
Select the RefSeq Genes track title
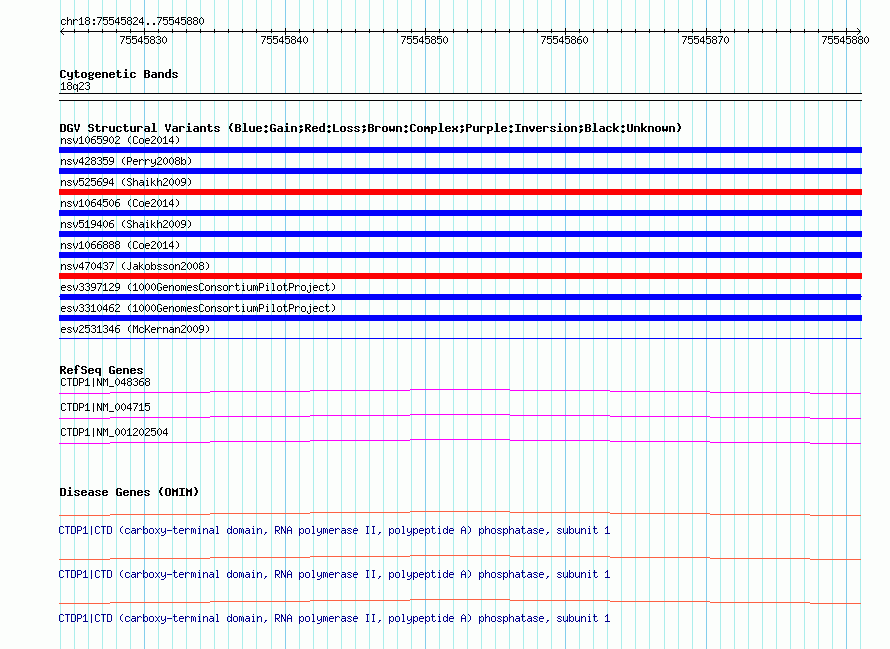pyautogui.click(x=101, y=370)
